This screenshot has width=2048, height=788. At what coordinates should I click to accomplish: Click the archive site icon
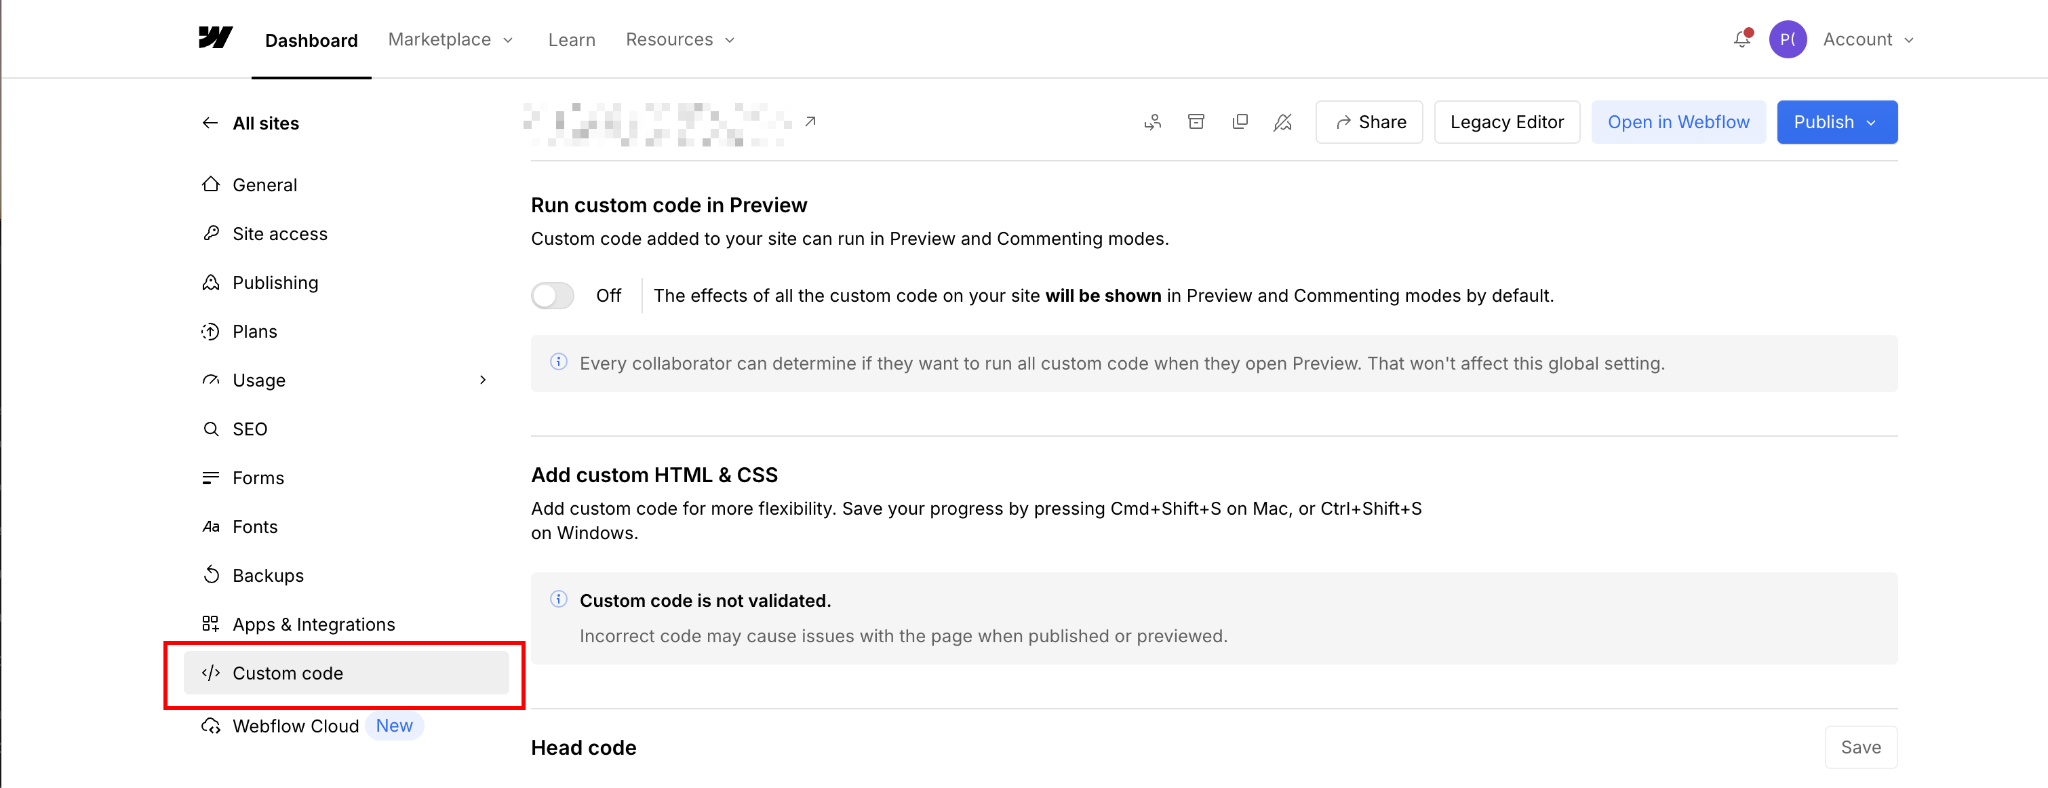(1196, 122)
